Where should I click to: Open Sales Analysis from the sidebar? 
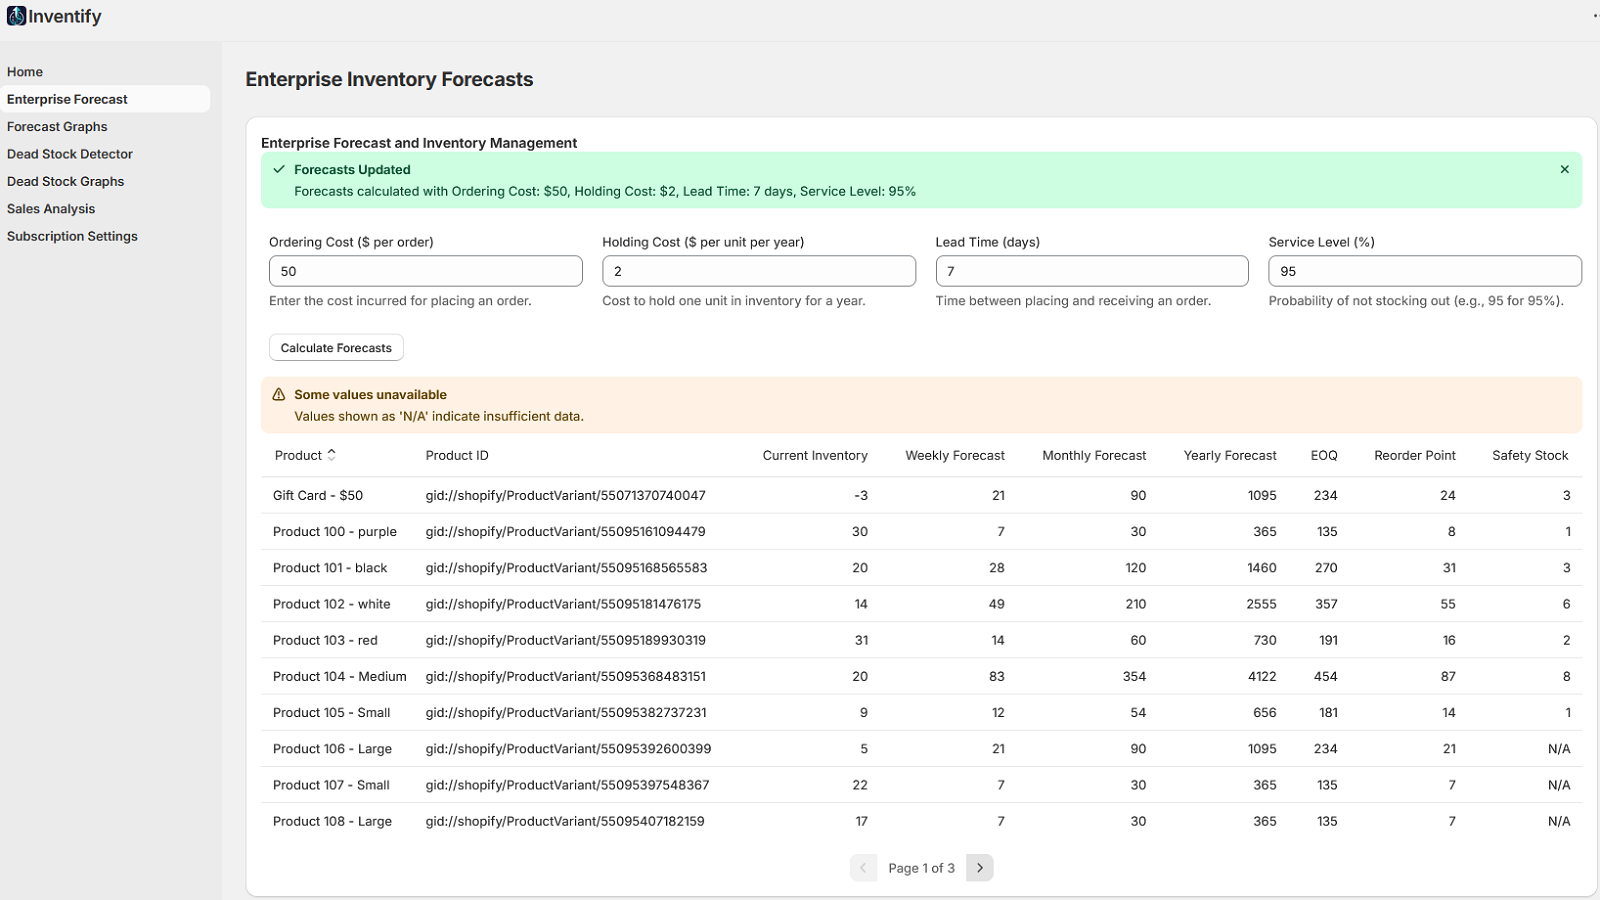50,208
